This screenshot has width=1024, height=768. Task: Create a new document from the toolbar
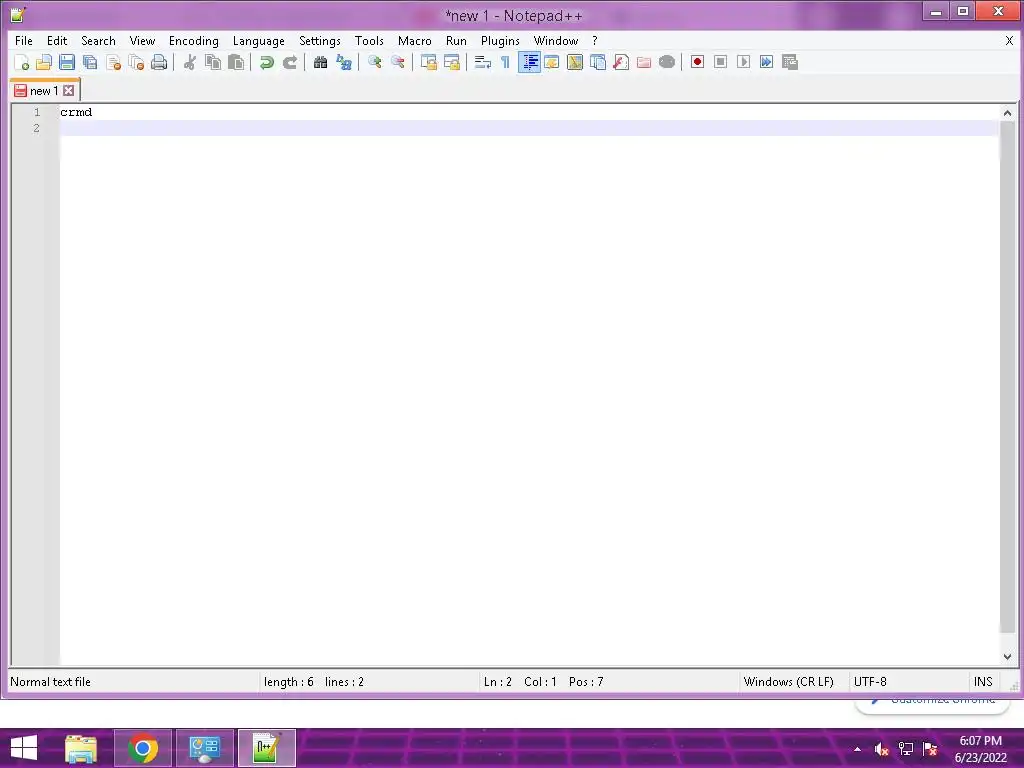click(22, 62)
